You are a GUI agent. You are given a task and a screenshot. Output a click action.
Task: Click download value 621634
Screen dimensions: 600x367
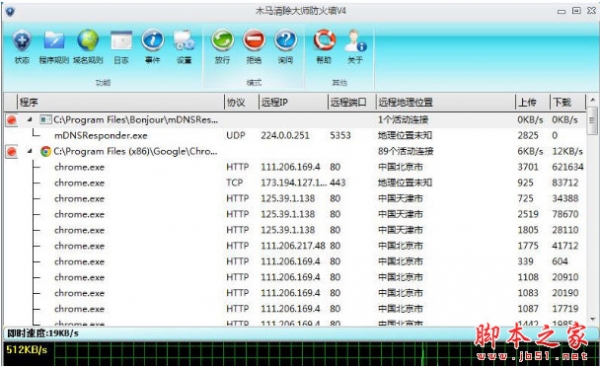coord(568,167)
